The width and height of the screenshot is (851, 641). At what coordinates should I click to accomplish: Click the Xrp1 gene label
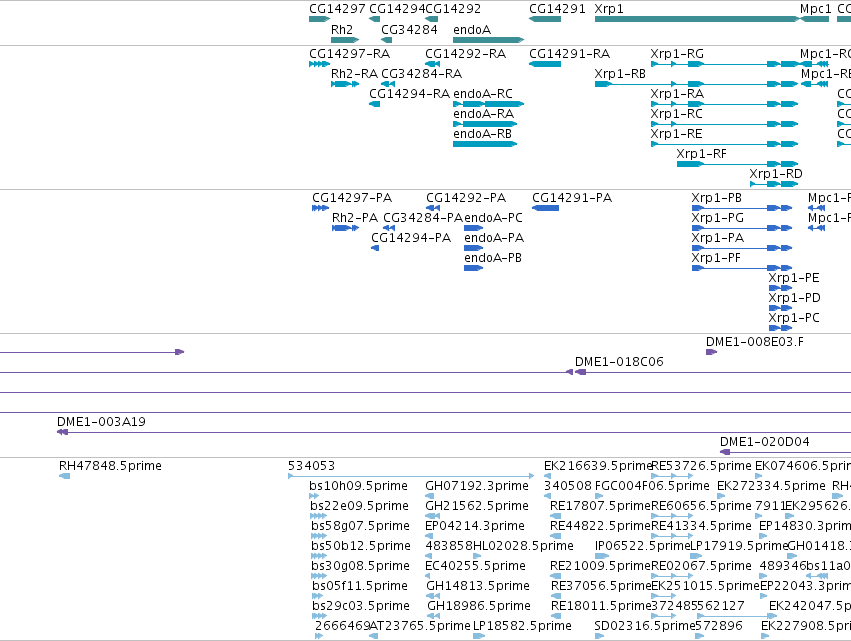[609, 9]
